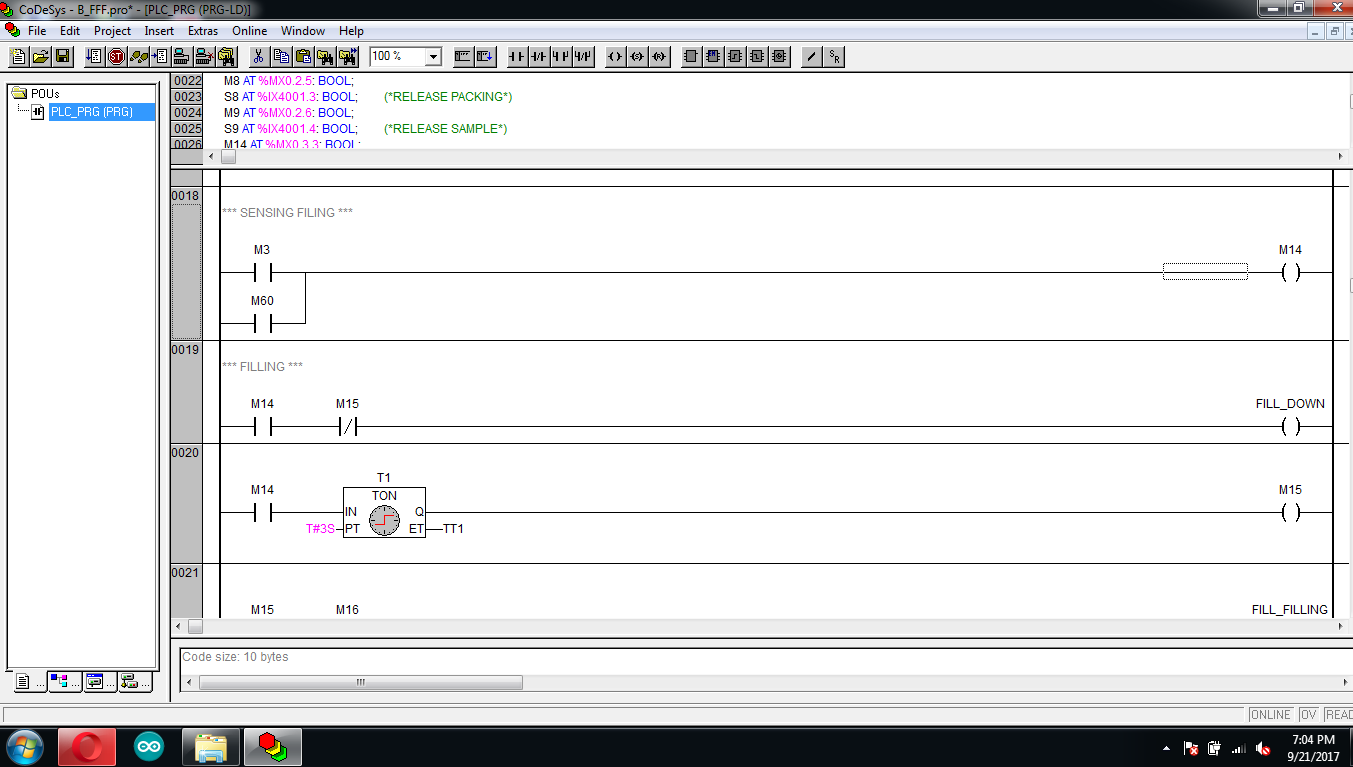This screenshot has width=1353, height=767.
Task: Open Windows Explorer from the taskbar
Action: point(211,747)
